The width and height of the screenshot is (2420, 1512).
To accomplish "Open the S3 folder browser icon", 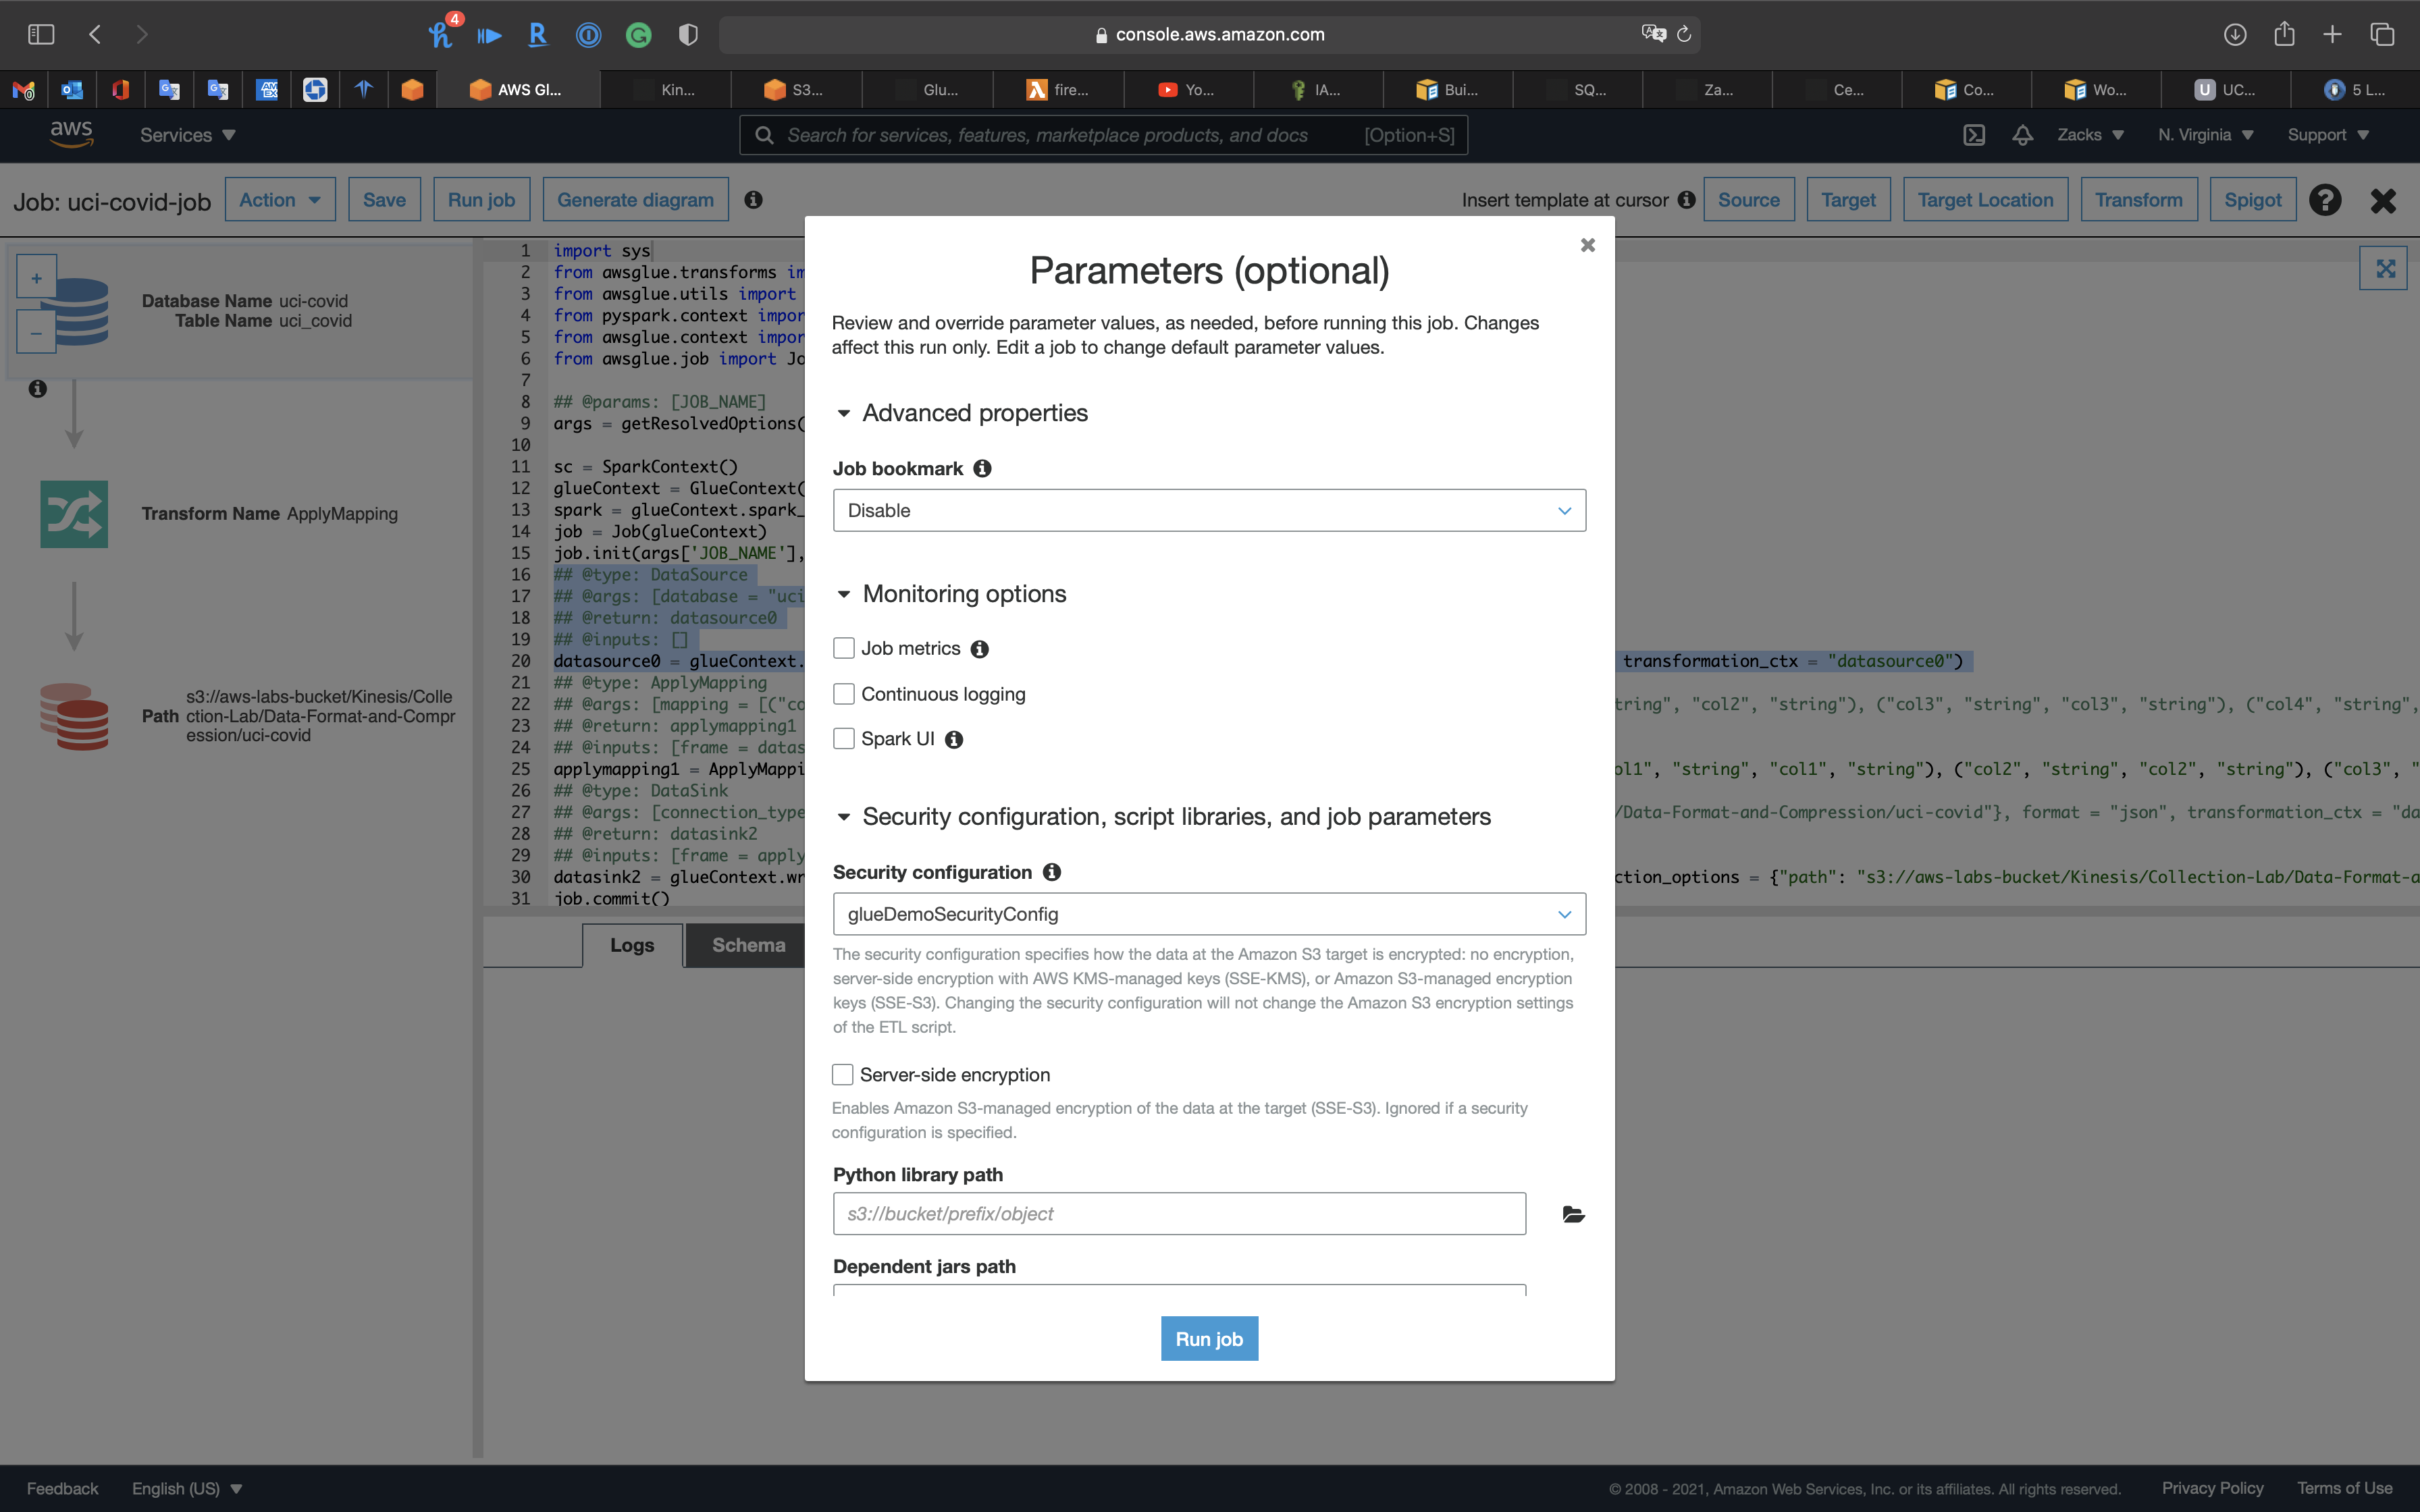I will (1573, 1214).
